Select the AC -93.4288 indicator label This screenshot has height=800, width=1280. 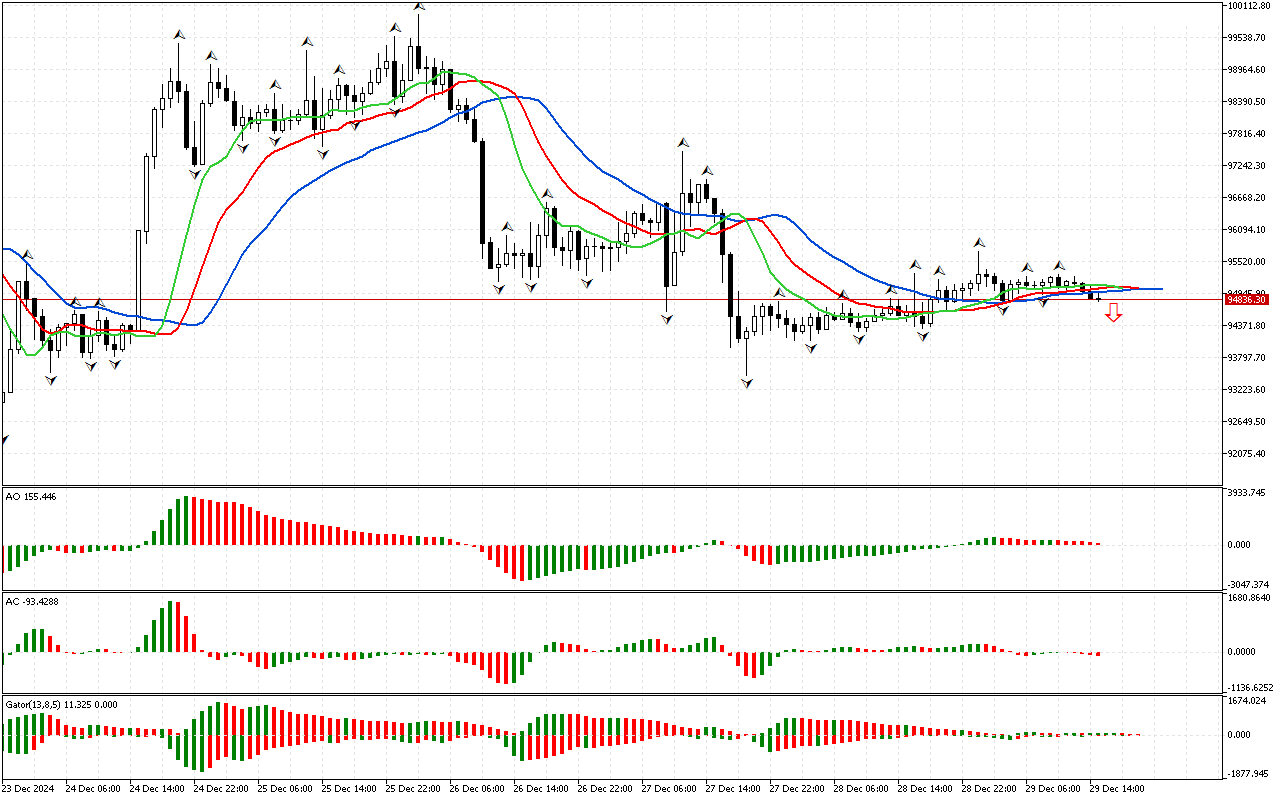[31, 601]
